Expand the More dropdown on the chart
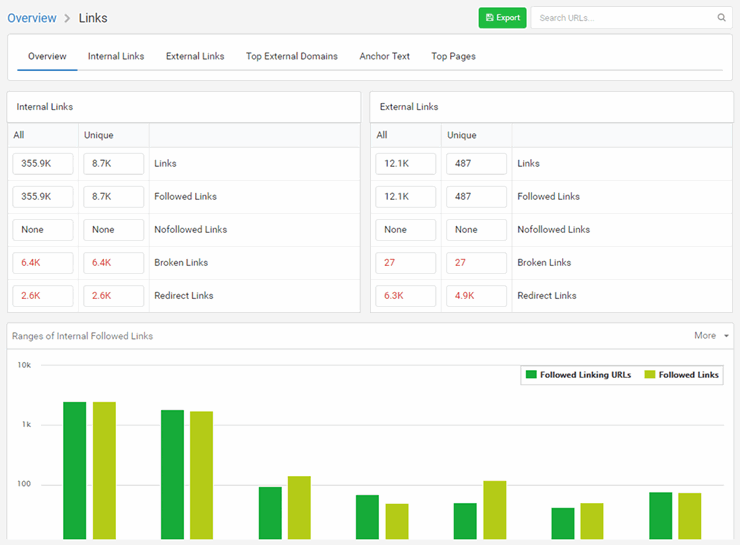This screenshot has width=740, height=545. [x=711, y=336]
